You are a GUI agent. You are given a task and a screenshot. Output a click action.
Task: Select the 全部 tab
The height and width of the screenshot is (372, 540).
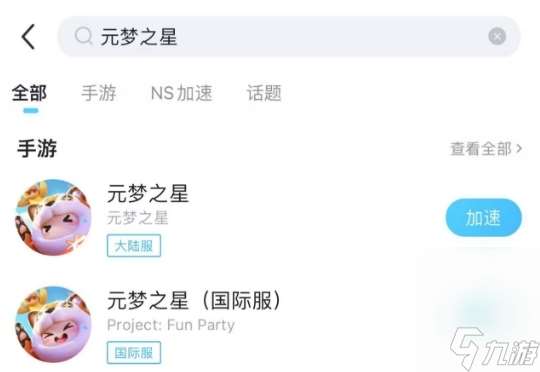click(30, 93)
